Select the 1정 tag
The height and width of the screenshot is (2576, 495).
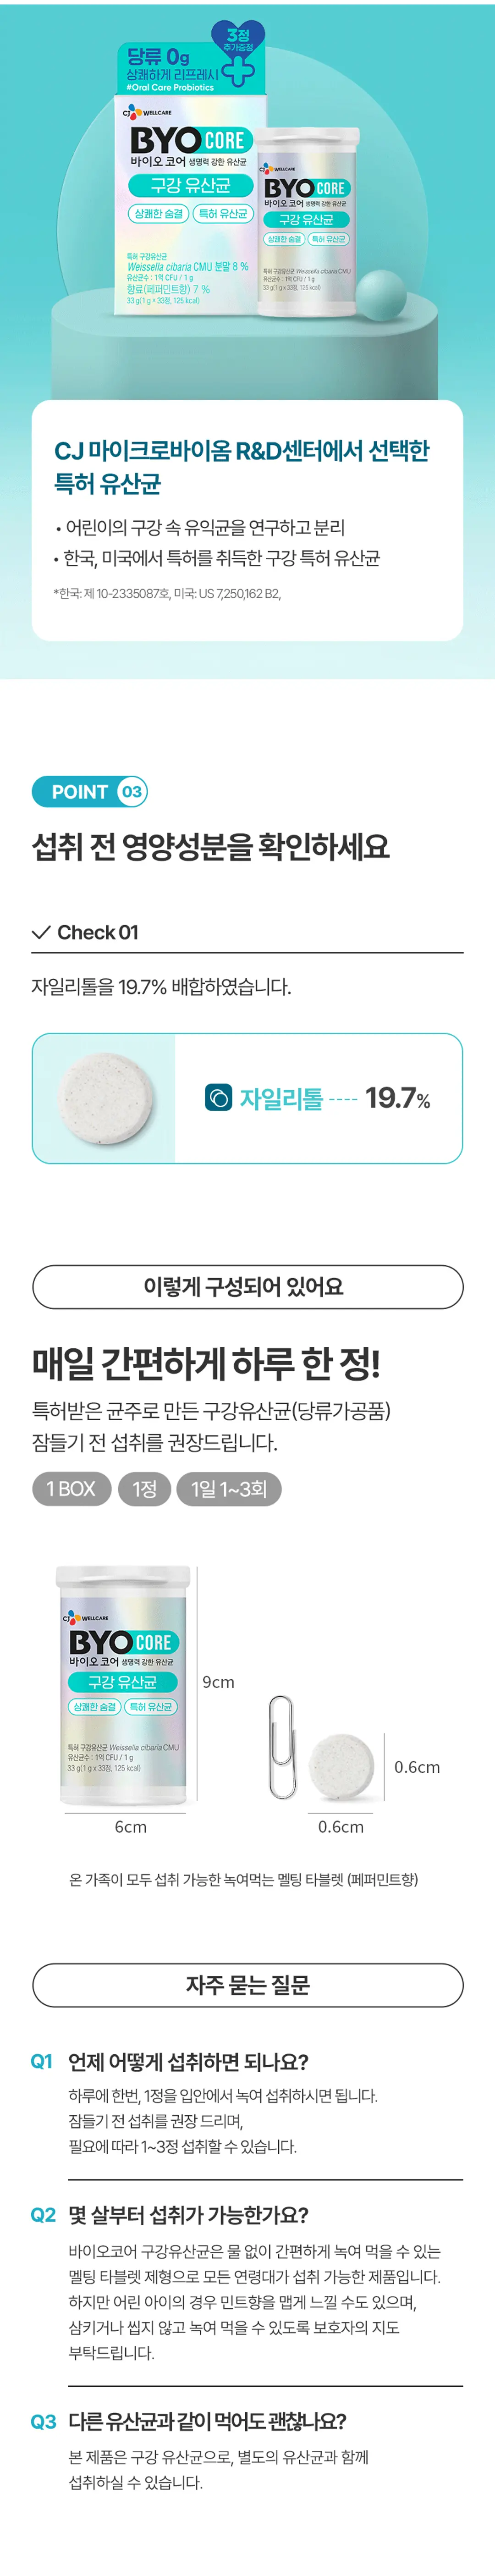(145, 1488)
